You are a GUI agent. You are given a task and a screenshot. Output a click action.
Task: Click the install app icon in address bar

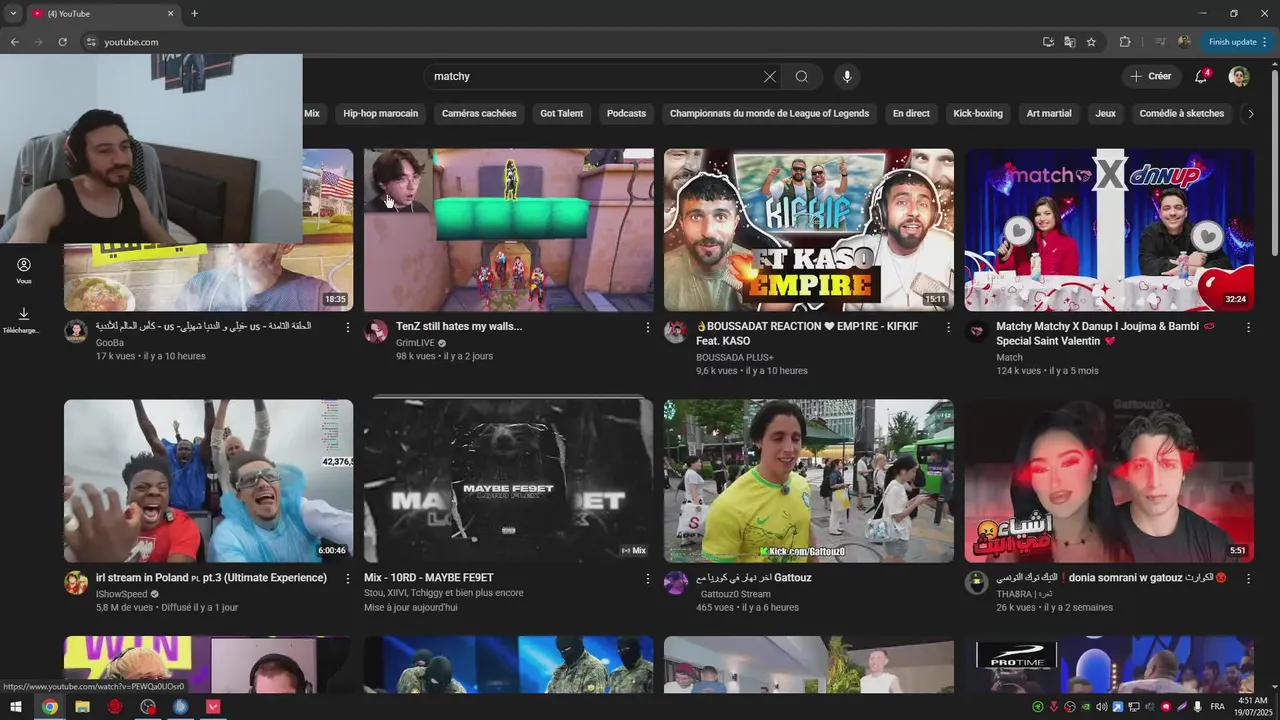coord(1048,42)
